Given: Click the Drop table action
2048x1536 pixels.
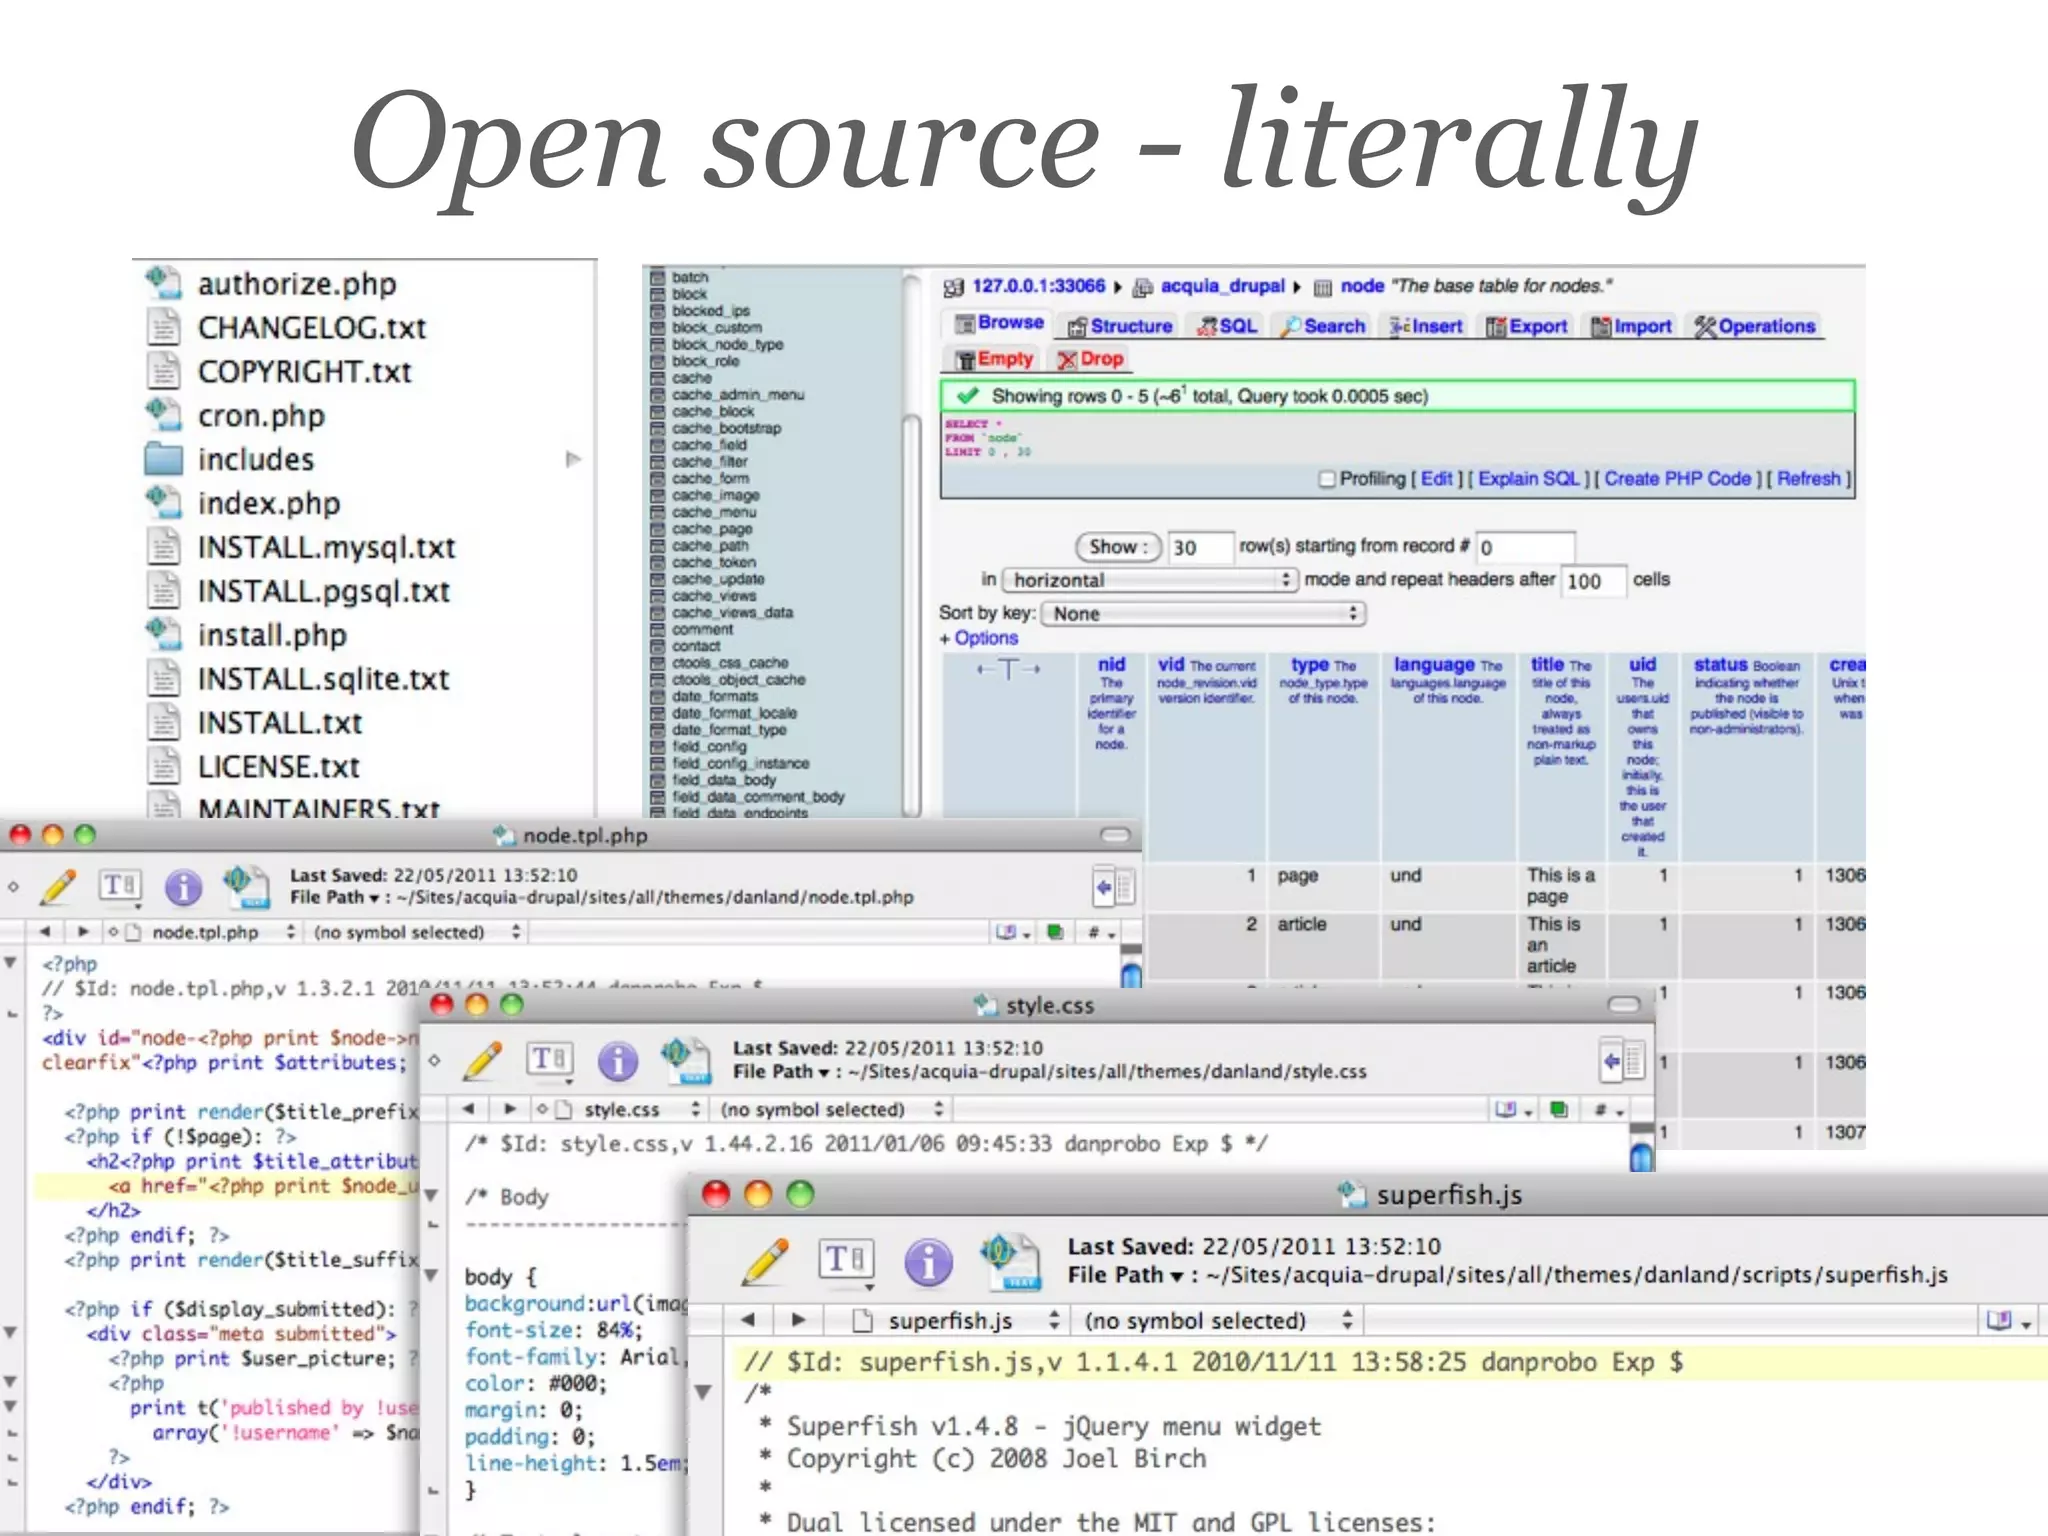Looking at the screenshot, I should click(x=1091, y=359).
